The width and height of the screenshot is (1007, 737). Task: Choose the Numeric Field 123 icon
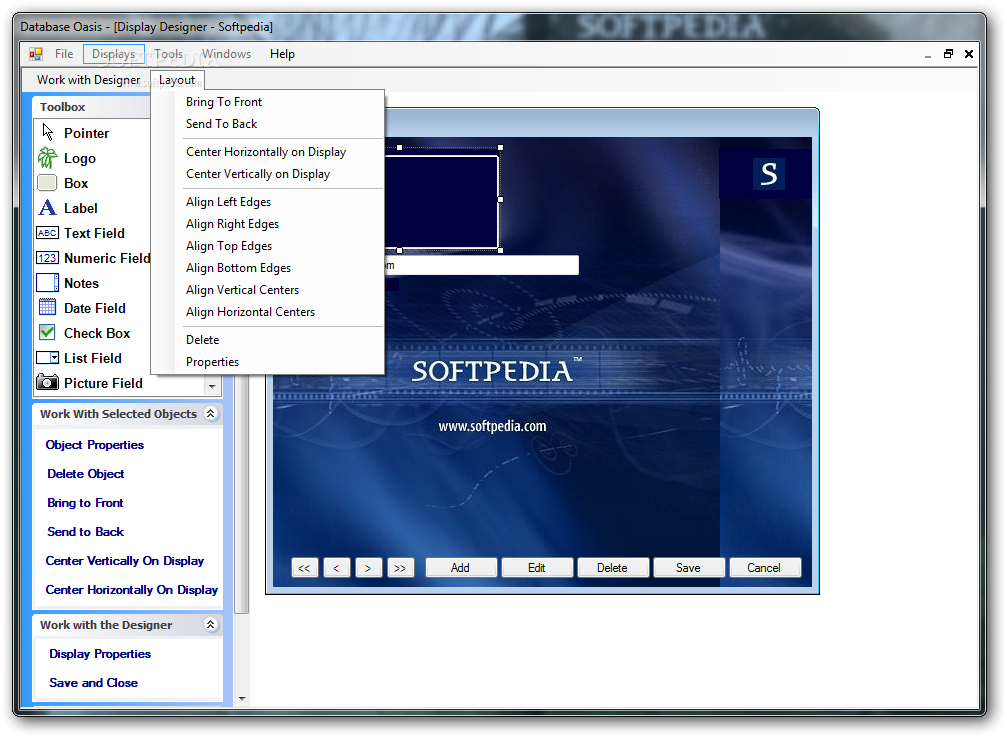pyautogui.click(x=47, y=257)
